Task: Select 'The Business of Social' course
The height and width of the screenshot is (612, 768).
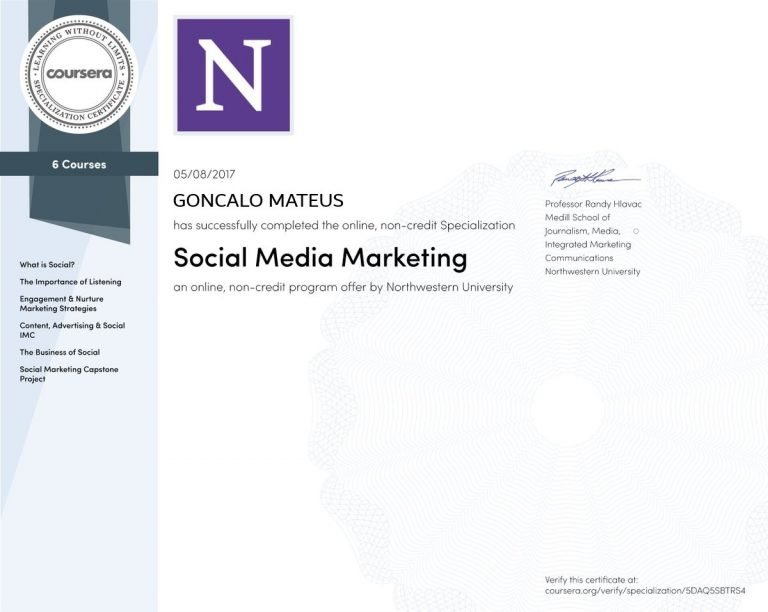Action: pyautogui.click(x=60, y=352)
